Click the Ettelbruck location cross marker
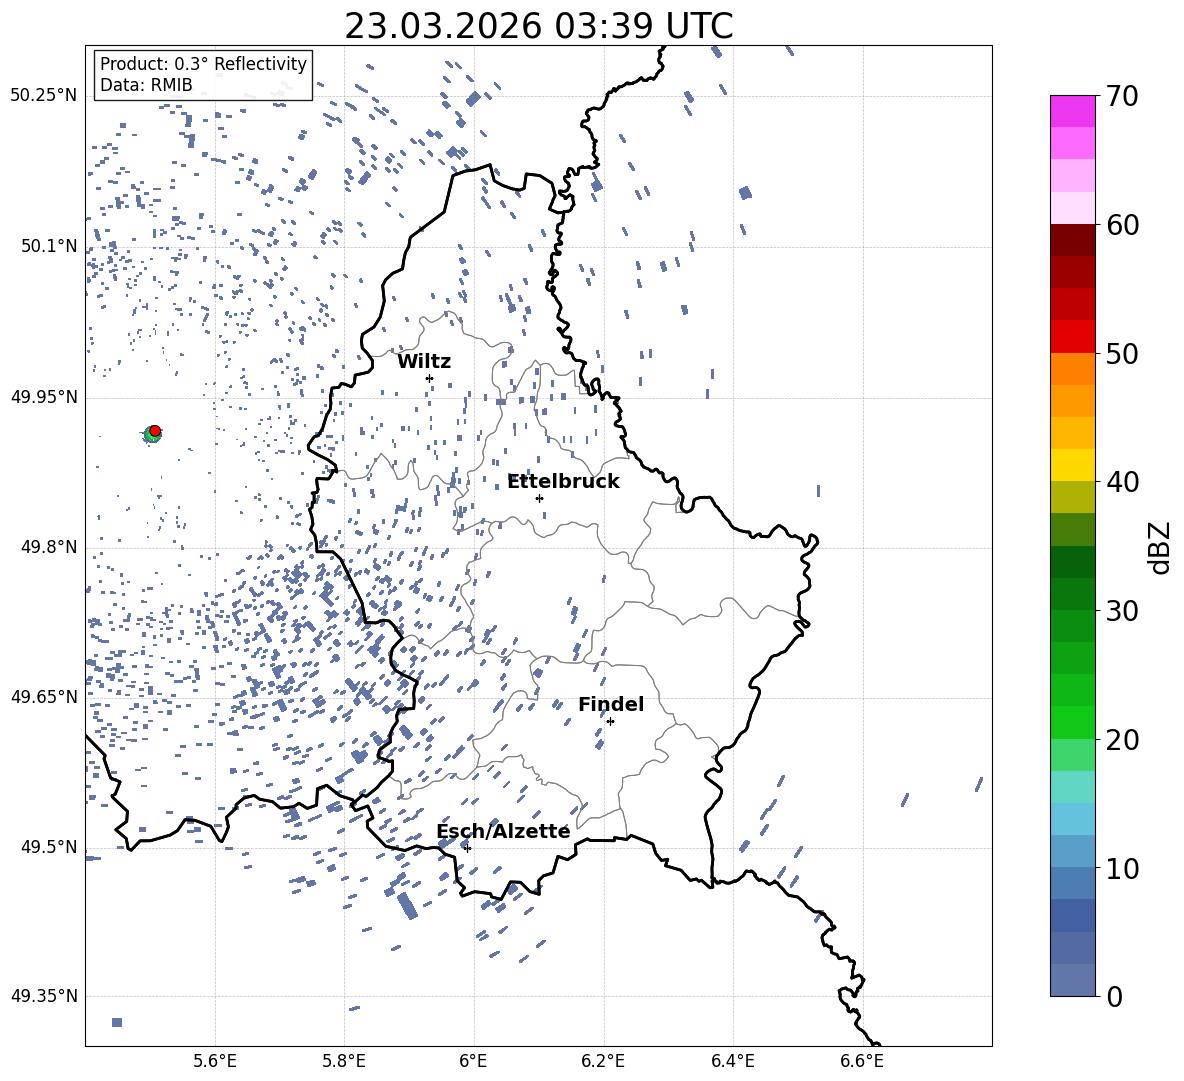This screenshot has width=1184, height=1081. (539, 498)
